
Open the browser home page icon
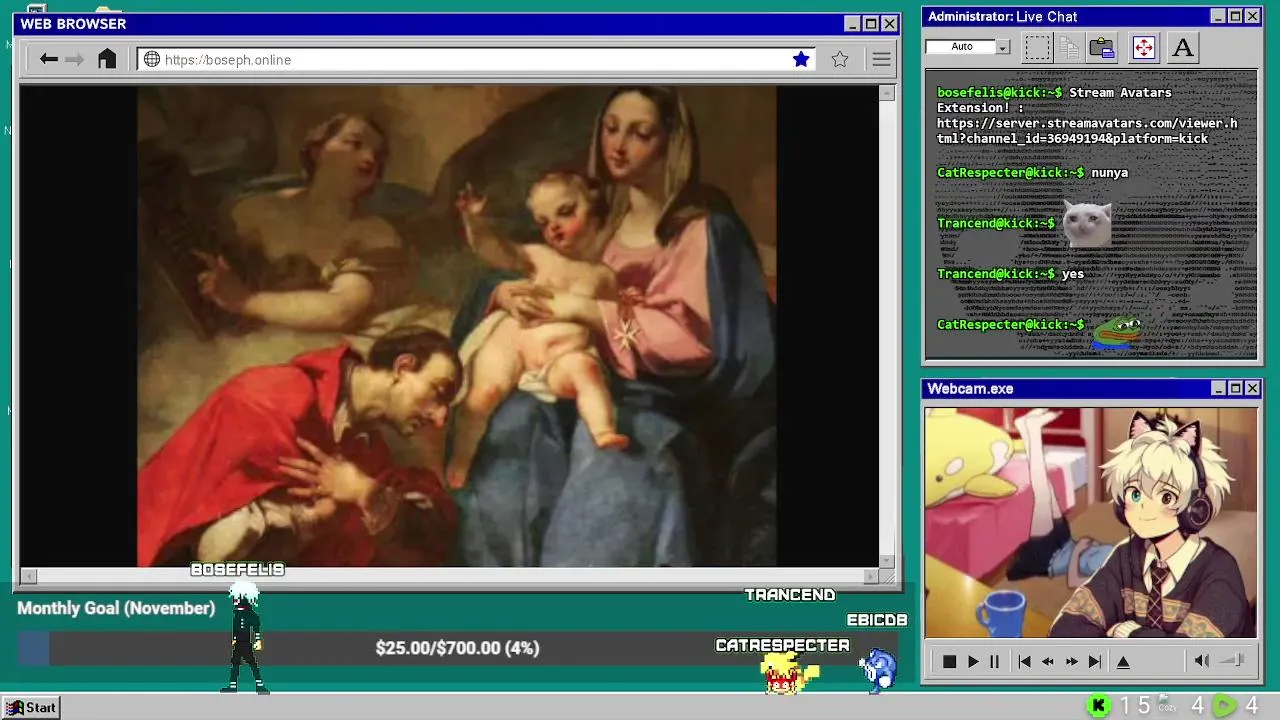(107, 59)
